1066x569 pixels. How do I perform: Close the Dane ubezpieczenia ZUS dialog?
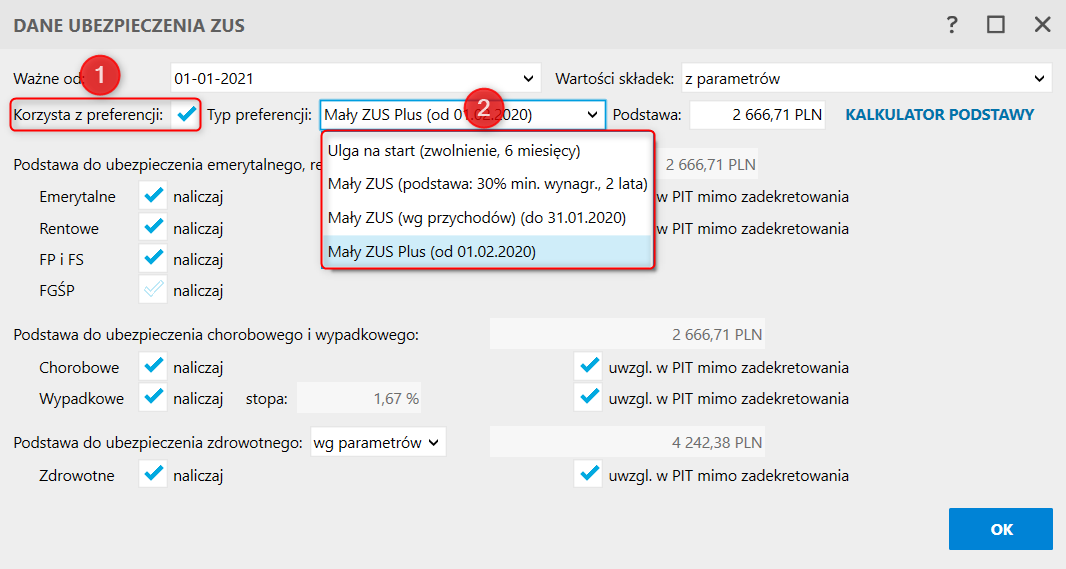click(x=1042, y=25)
